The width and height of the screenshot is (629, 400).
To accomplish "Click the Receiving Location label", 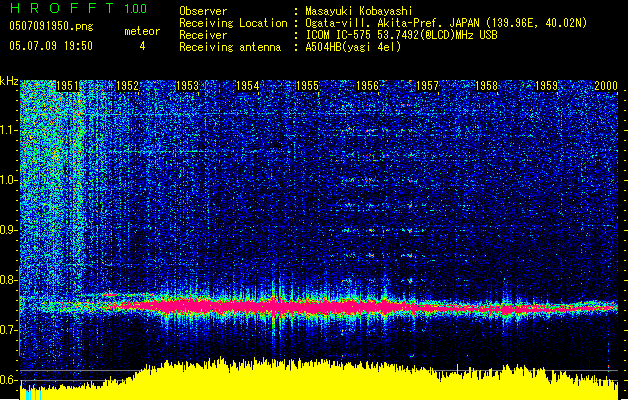I will coord(233,23).
